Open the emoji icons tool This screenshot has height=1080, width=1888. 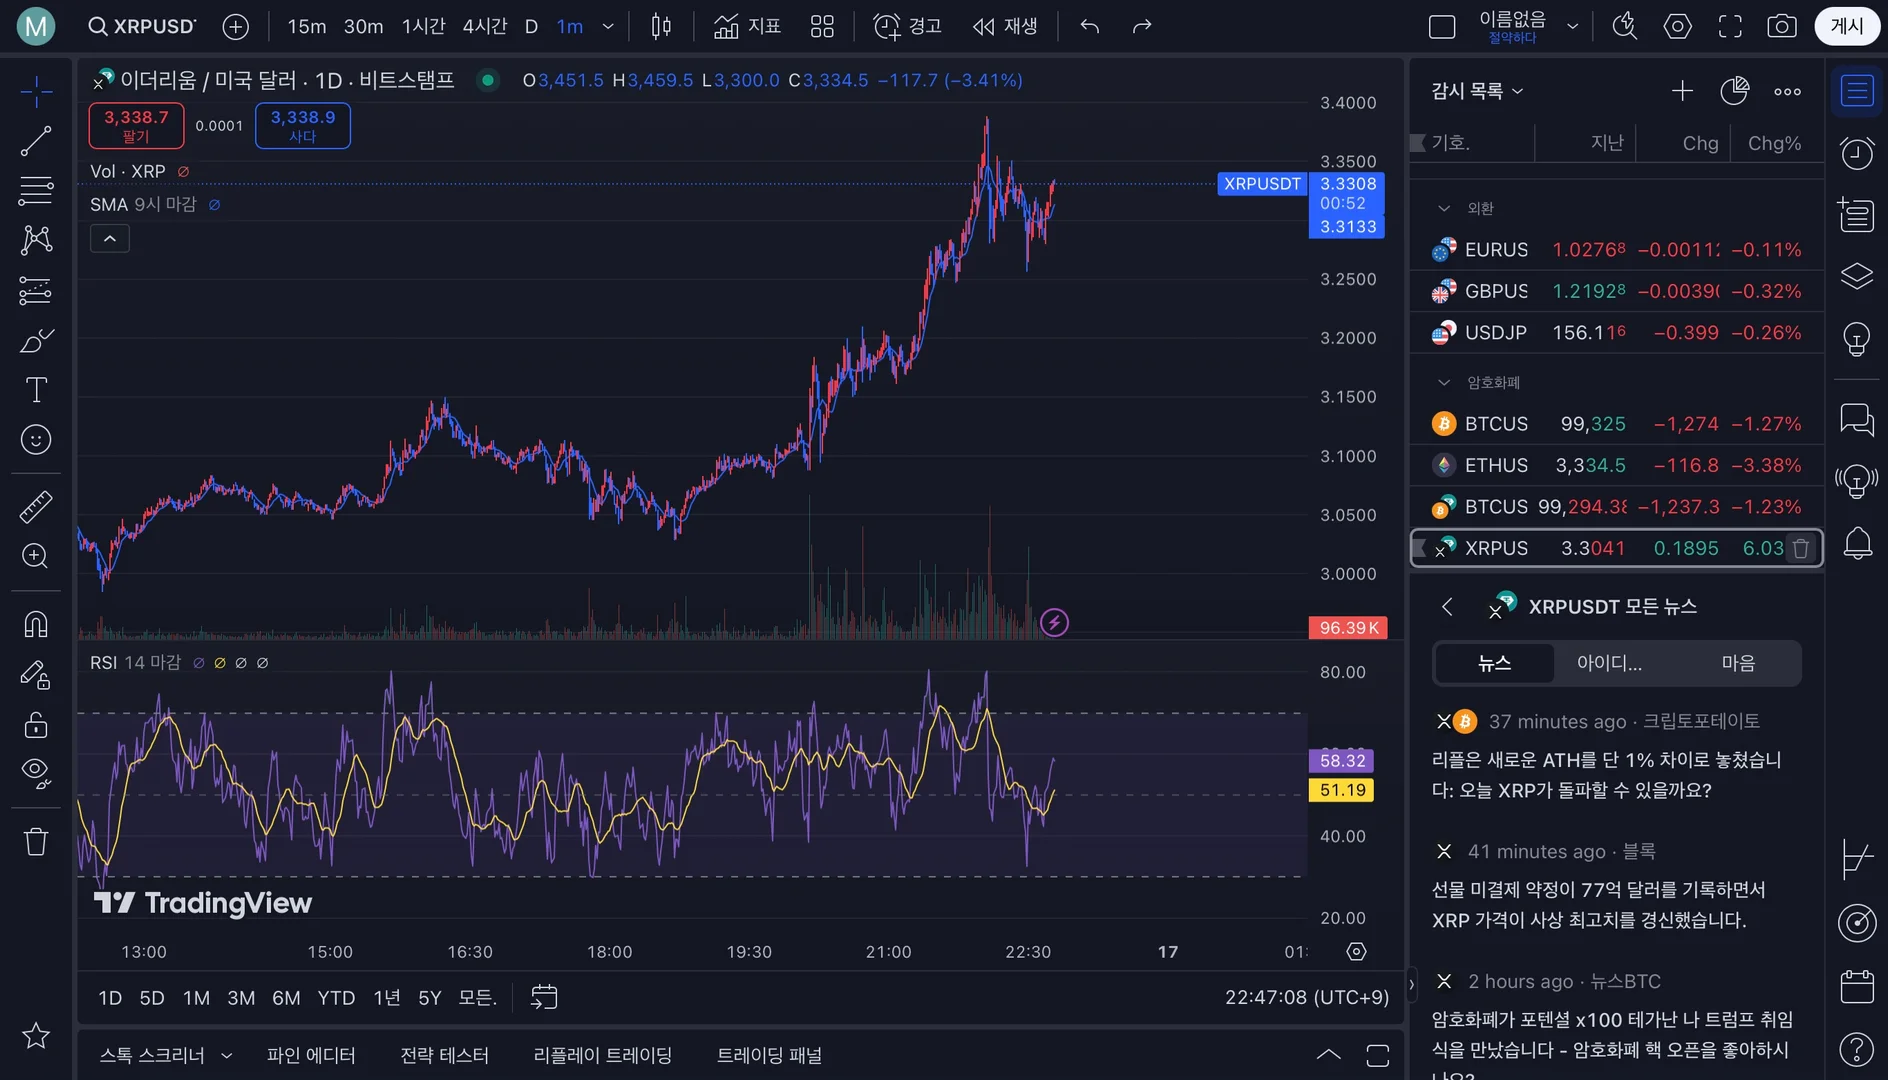pos(36,440)
